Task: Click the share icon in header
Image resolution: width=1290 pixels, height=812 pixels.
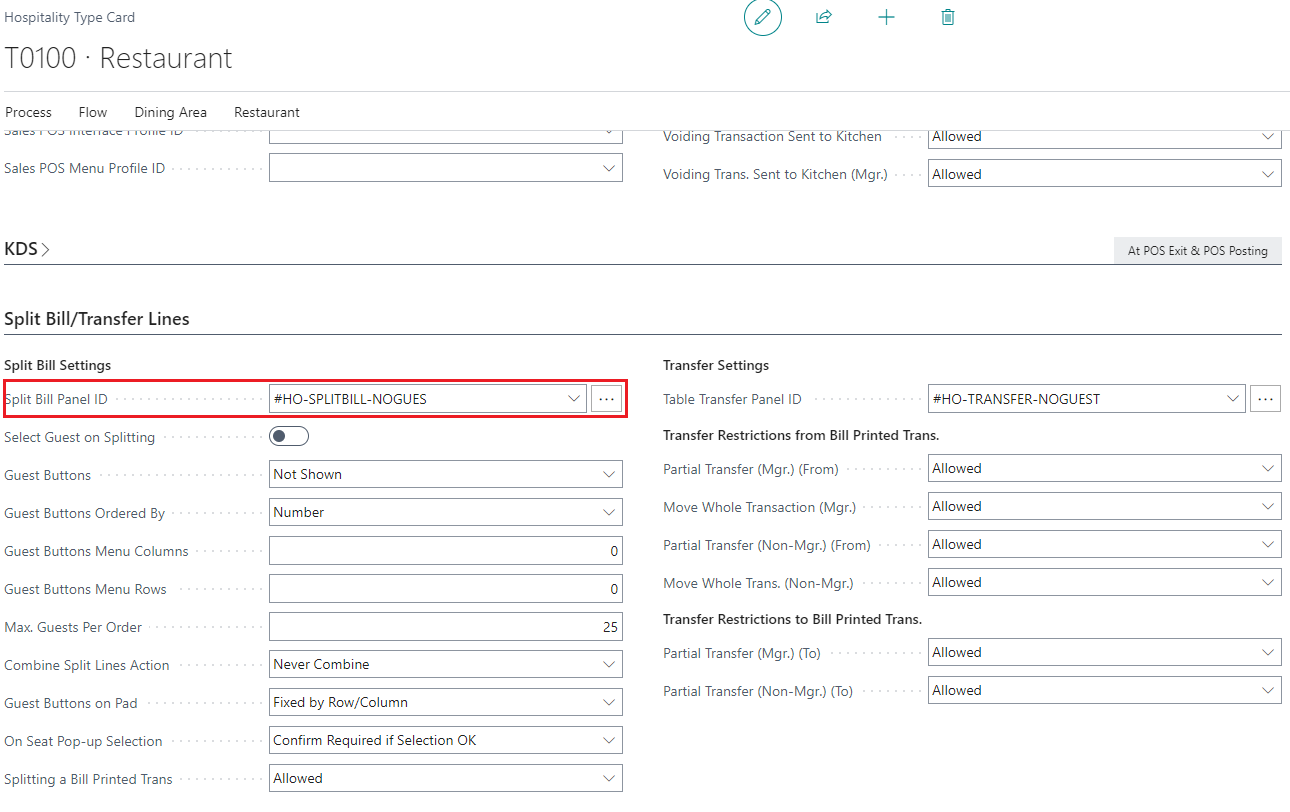Action: pos(824,18)
